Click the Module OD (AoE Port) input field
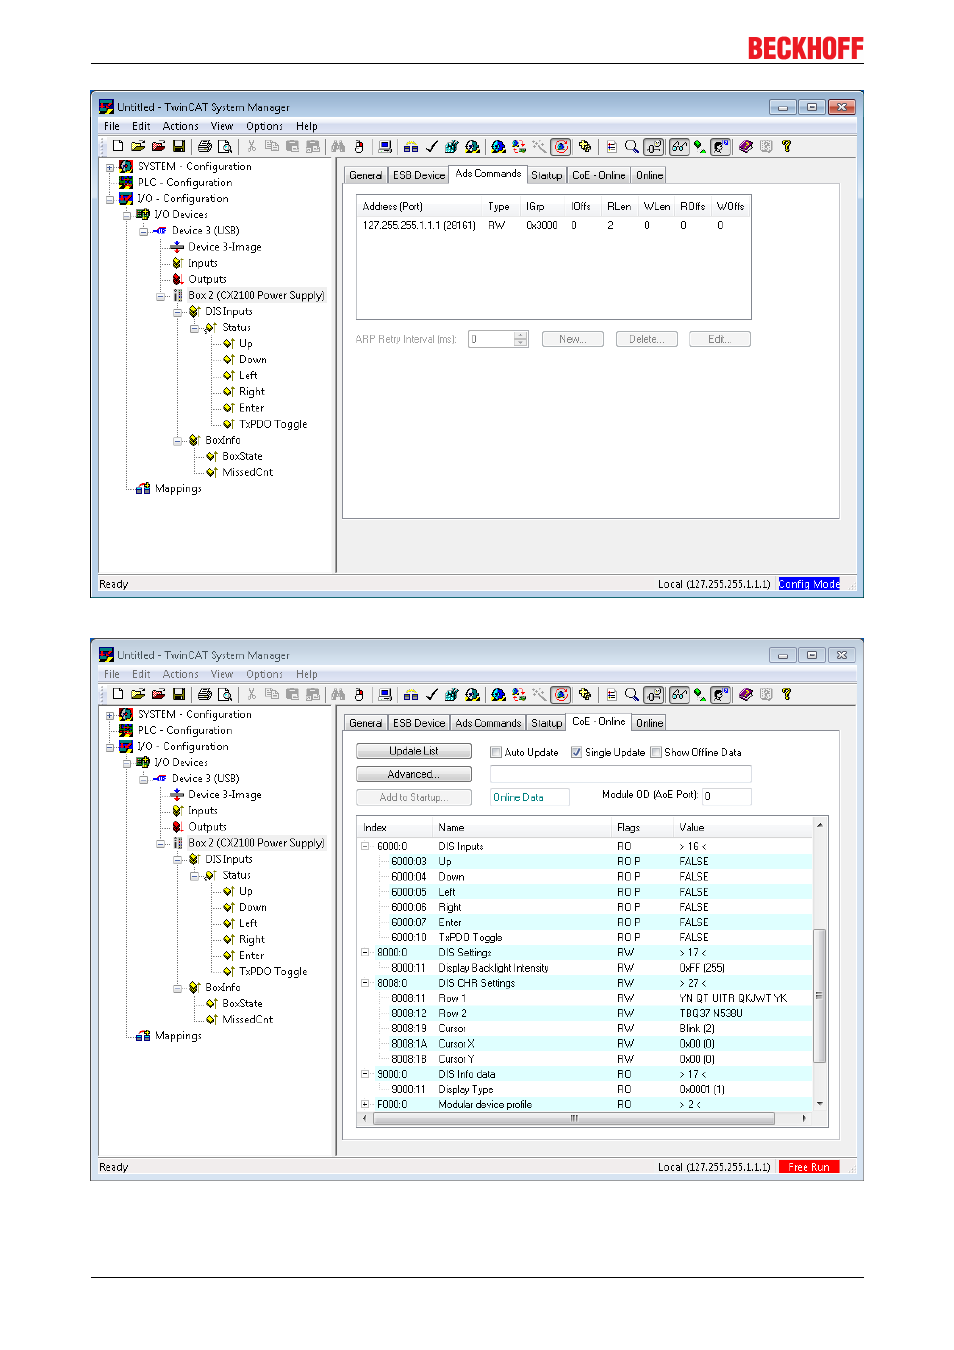This screenshot has width=954, height=1350. tap(726, 796)
